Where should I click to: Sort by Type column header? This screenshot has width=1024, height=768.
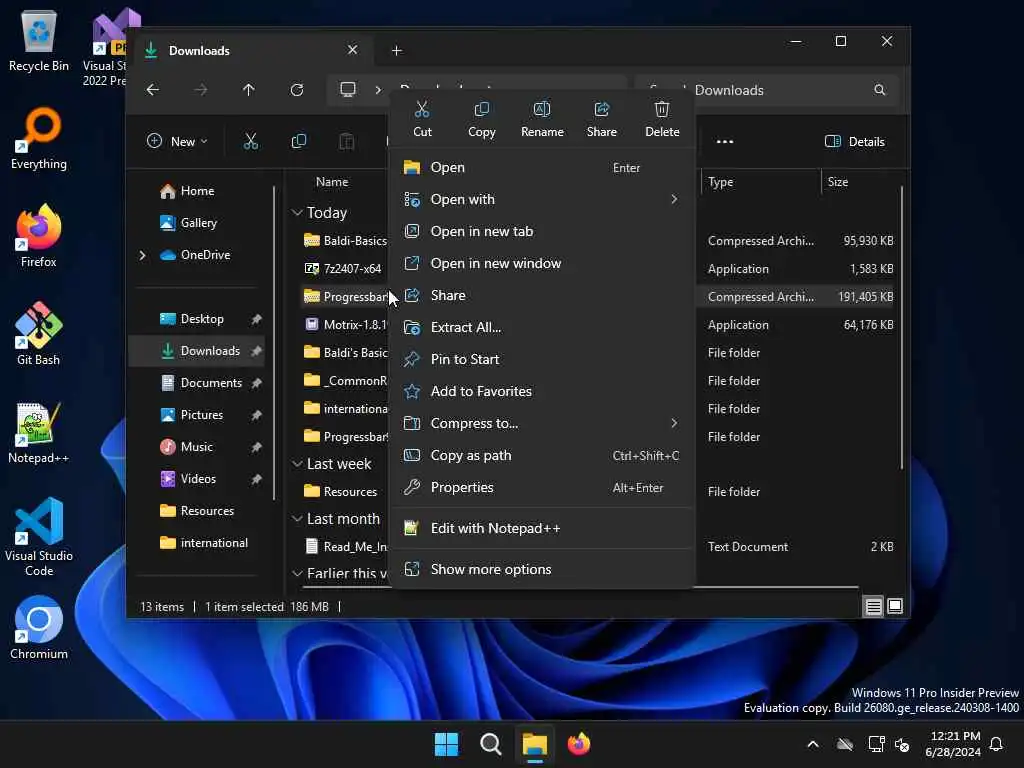coord(761,182)
